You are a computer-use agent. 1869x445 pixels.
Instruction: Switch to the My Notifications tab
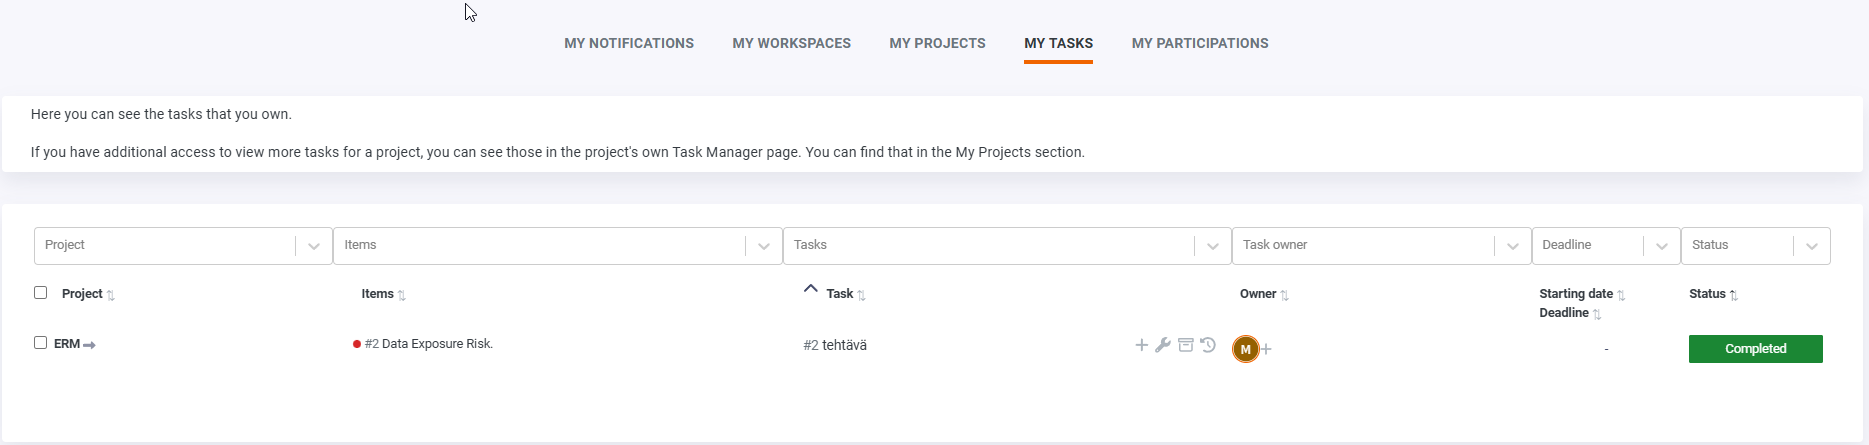[x=629, y=43]
